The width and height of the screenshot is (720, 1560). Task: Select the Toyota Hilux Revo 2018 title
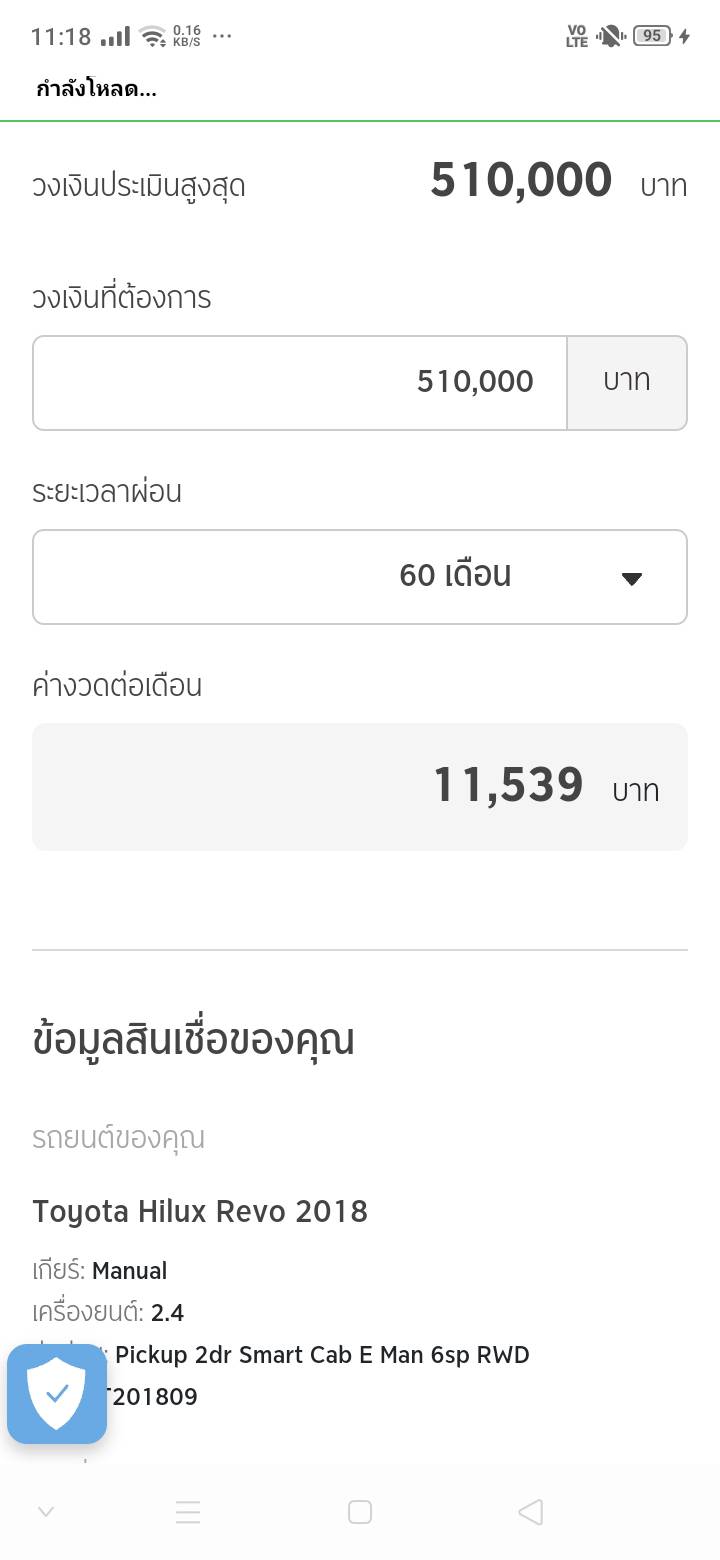coord(200,1211)
